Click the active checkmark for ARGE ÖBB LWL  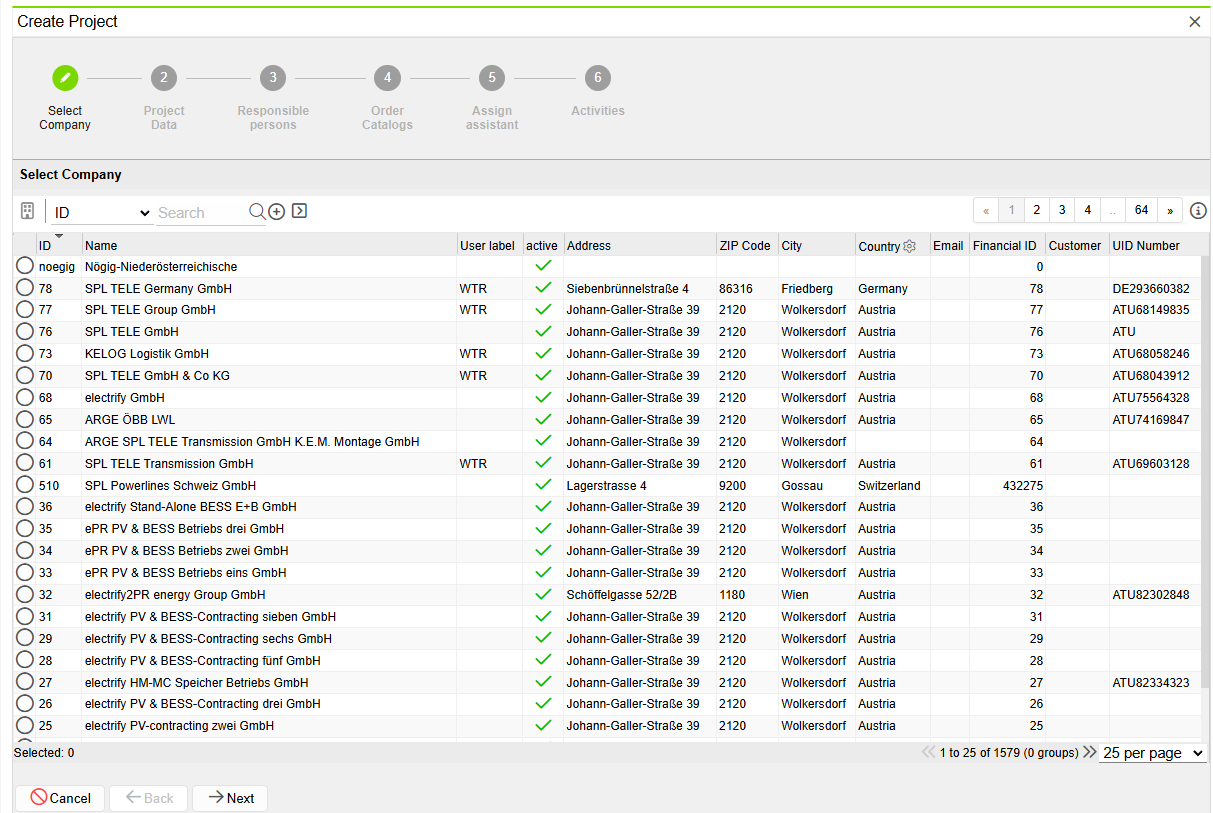pos(543,420)
